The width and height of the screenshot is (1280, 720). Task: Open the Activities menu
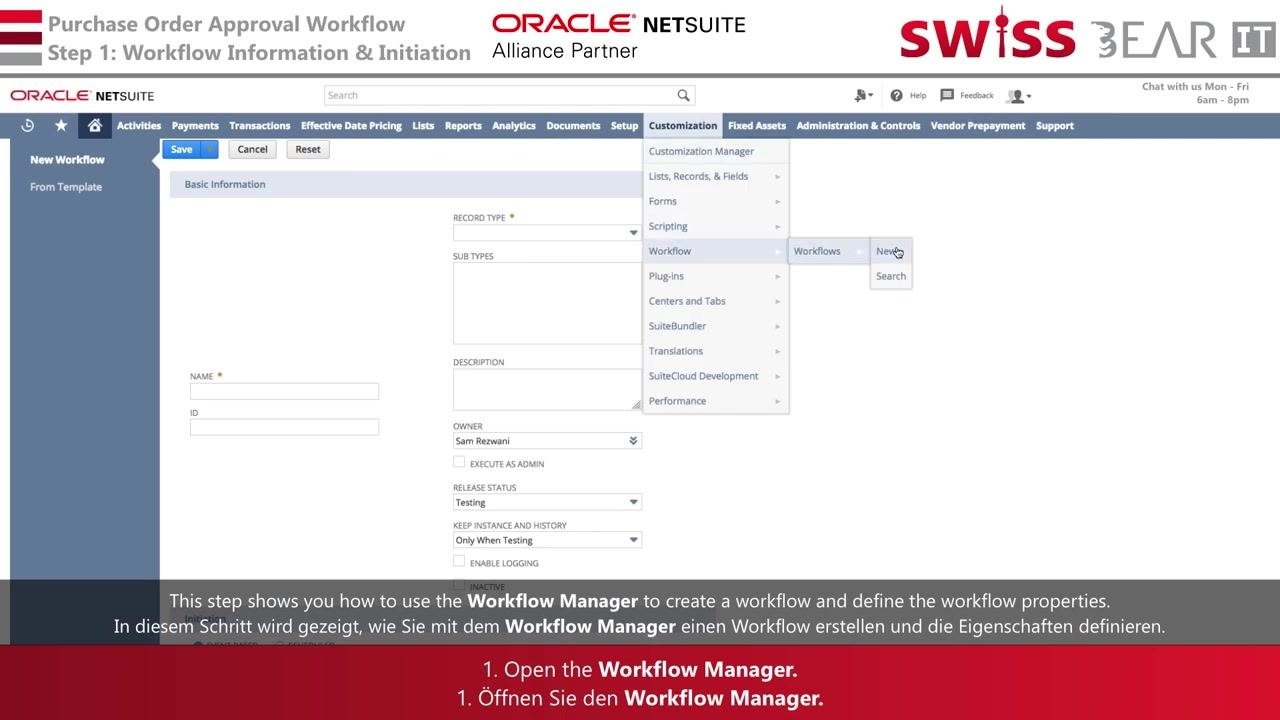point(139,126)
